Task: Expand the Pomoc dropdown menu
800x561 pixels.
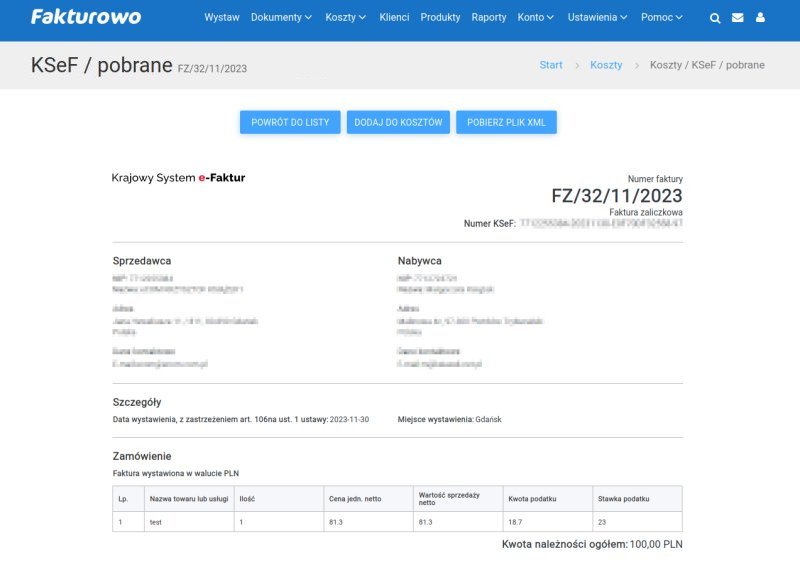Action: [662, 17]
